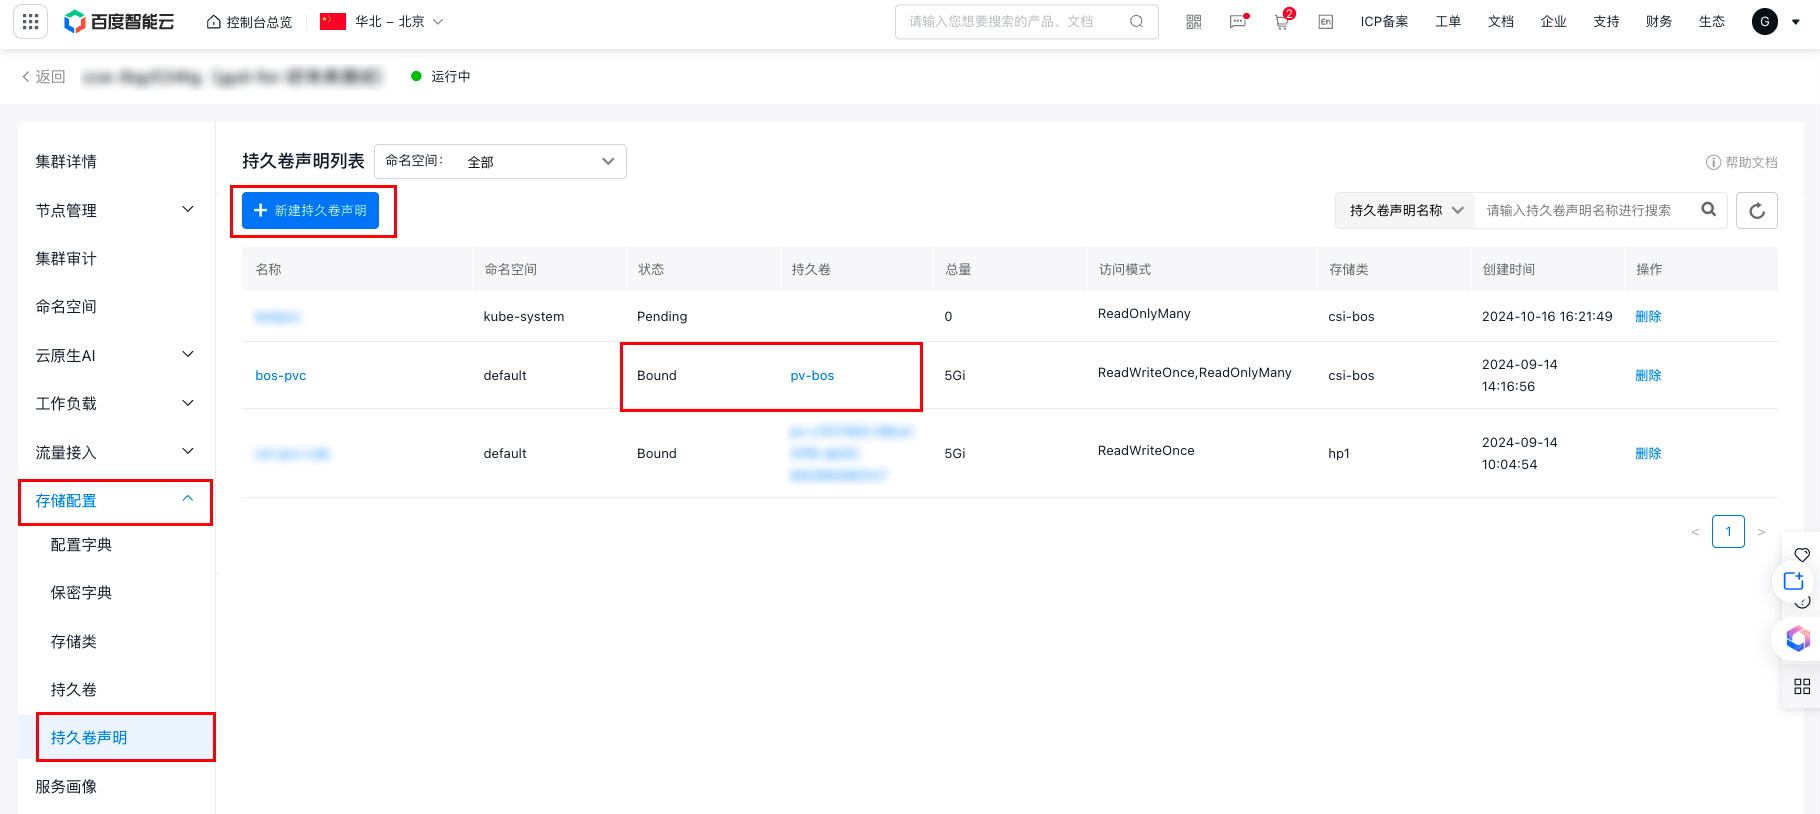Viewport: 1820px width, 814px height.
Task: Delete the hp1 storage class claim
Action: tap(1648, 454)
